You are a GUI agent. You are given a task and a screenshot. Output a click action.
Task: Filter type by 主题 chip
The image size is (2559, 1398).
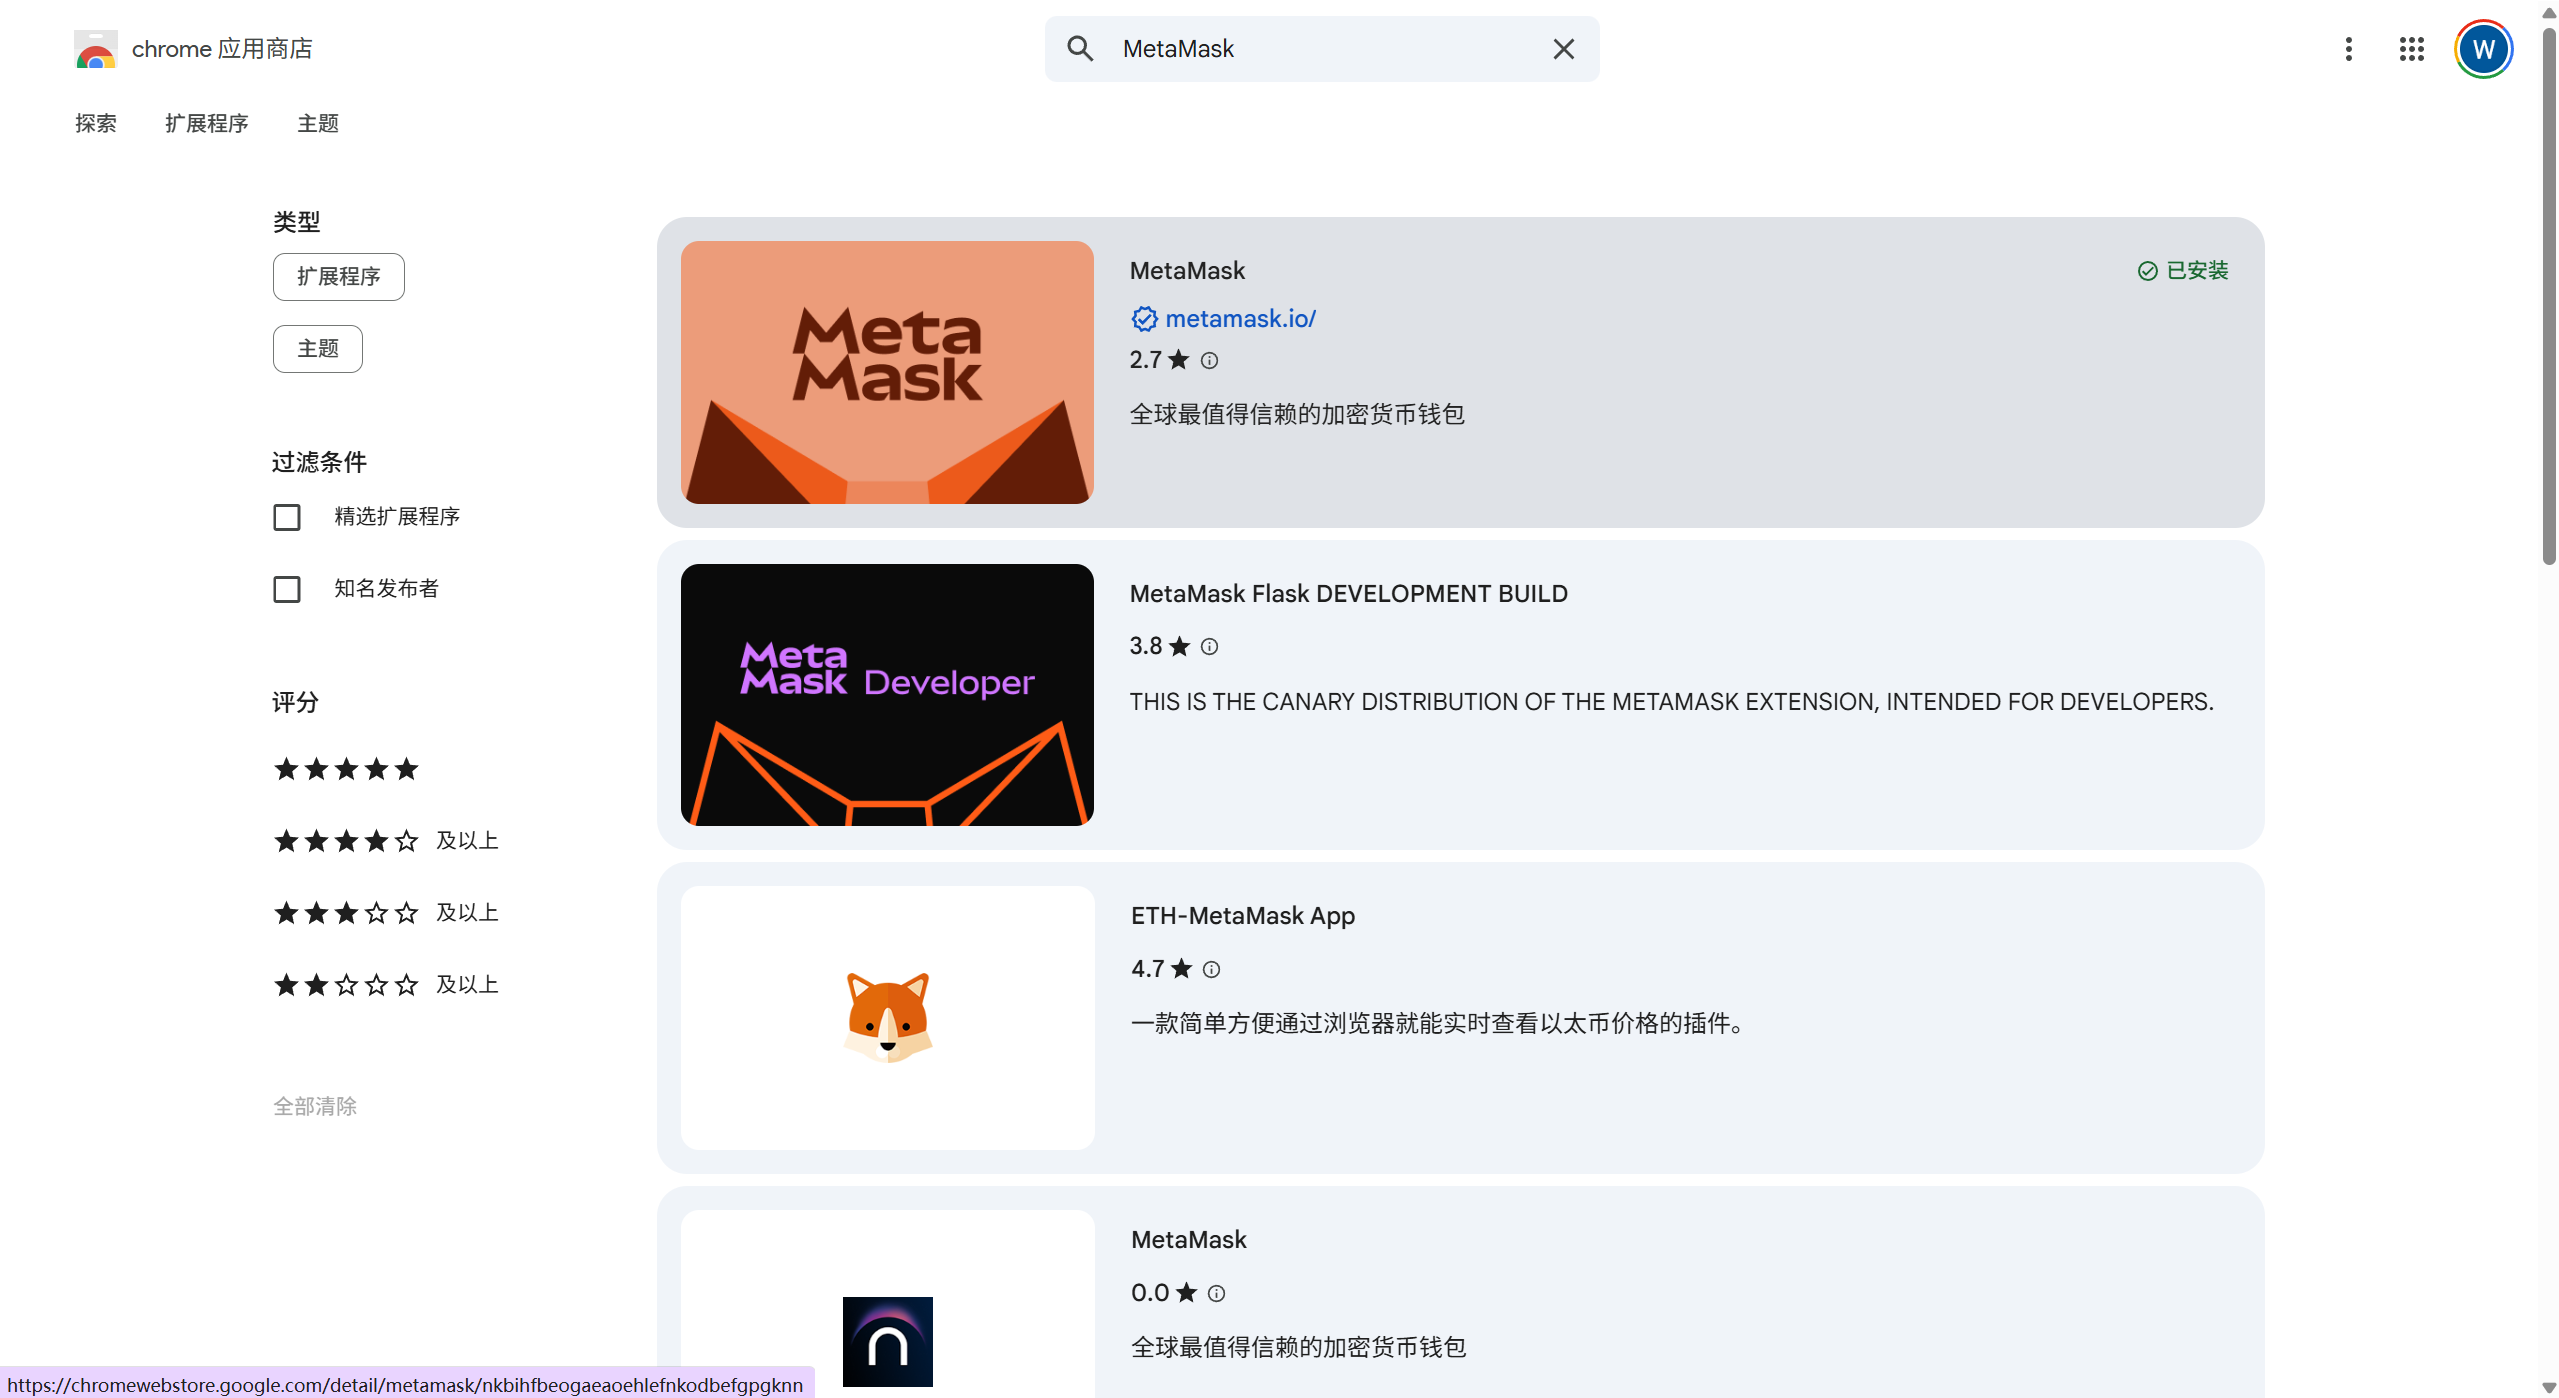tap(318, 349)
